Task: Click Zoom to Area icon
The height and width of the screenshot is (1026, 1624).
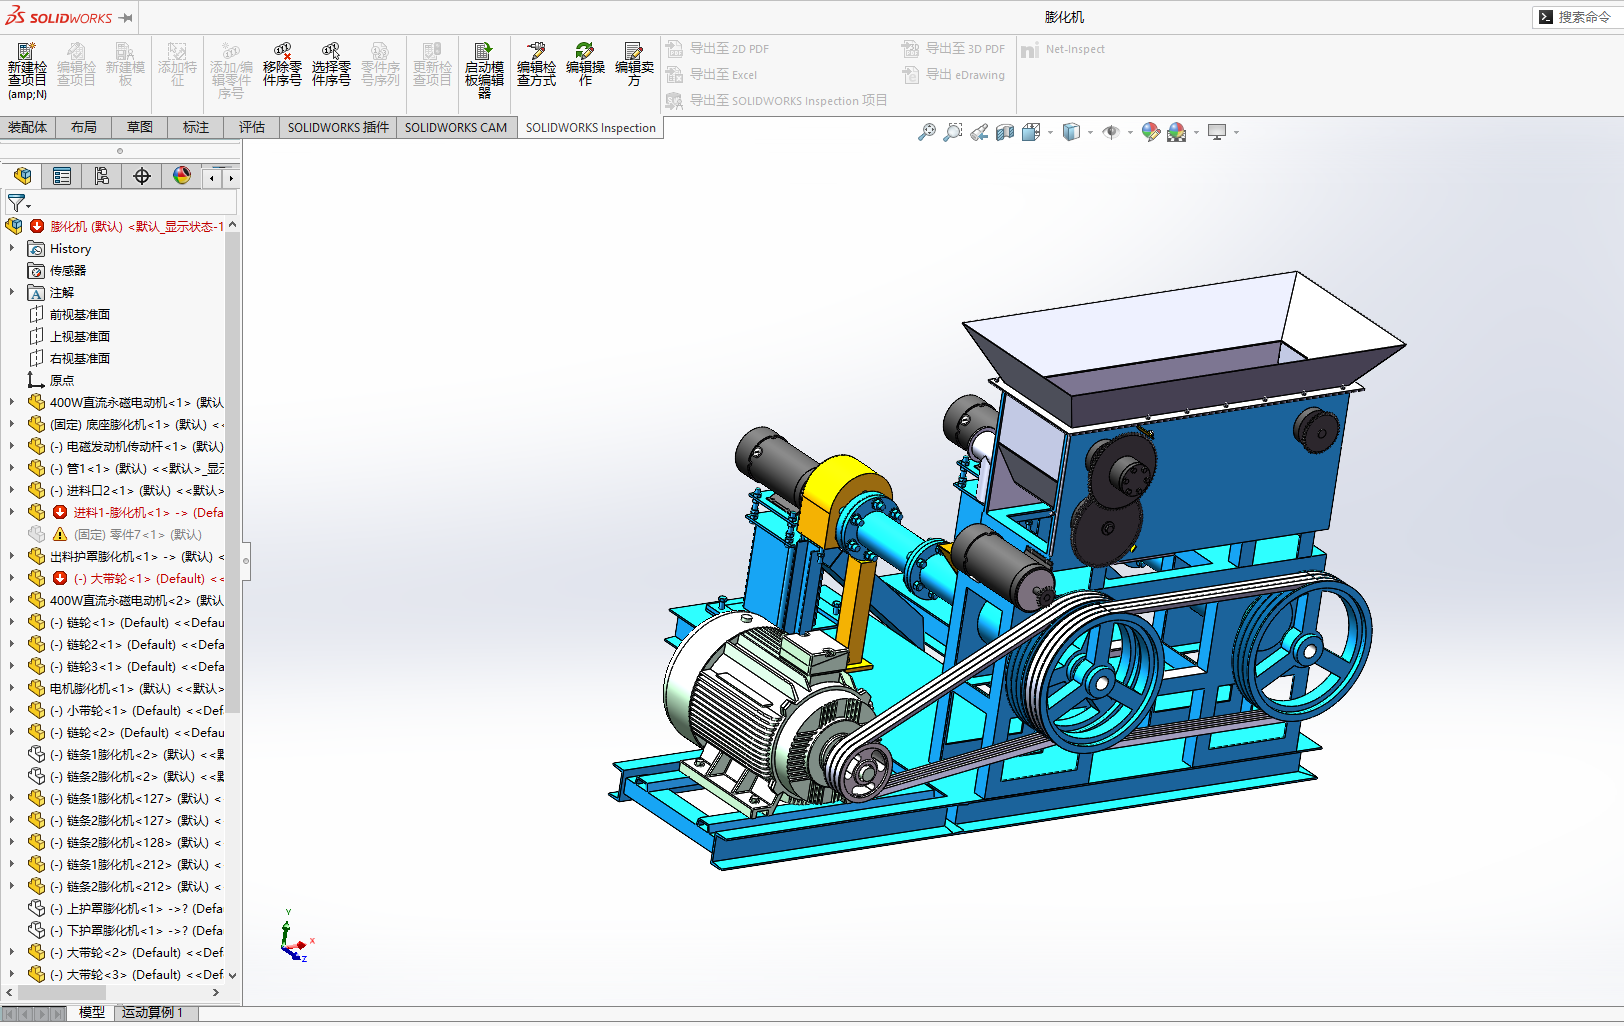Action: (953, 132)
